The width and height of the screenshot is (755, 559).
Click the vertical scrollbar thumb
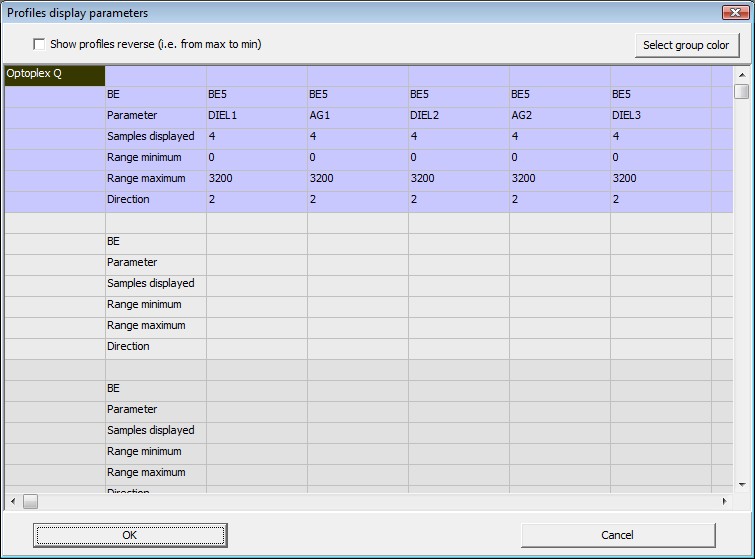tap(741, 92)
